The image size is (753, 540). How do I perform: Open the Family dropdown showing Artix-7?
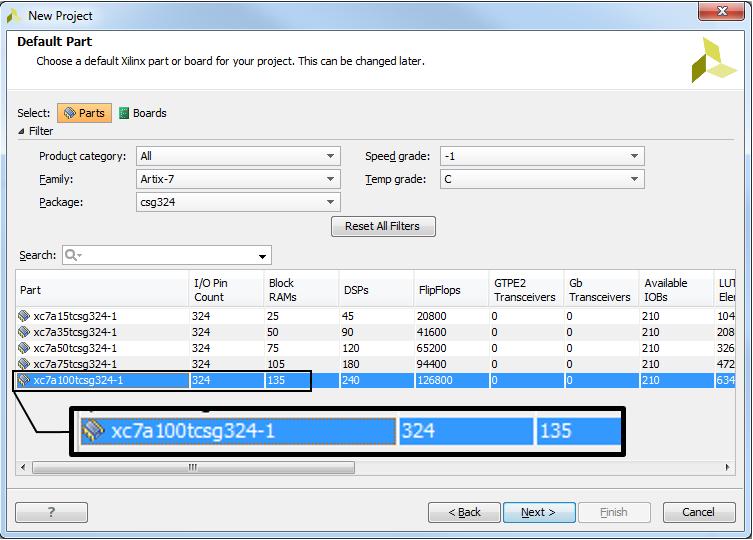pyautogui.click(x=238, y=179)
